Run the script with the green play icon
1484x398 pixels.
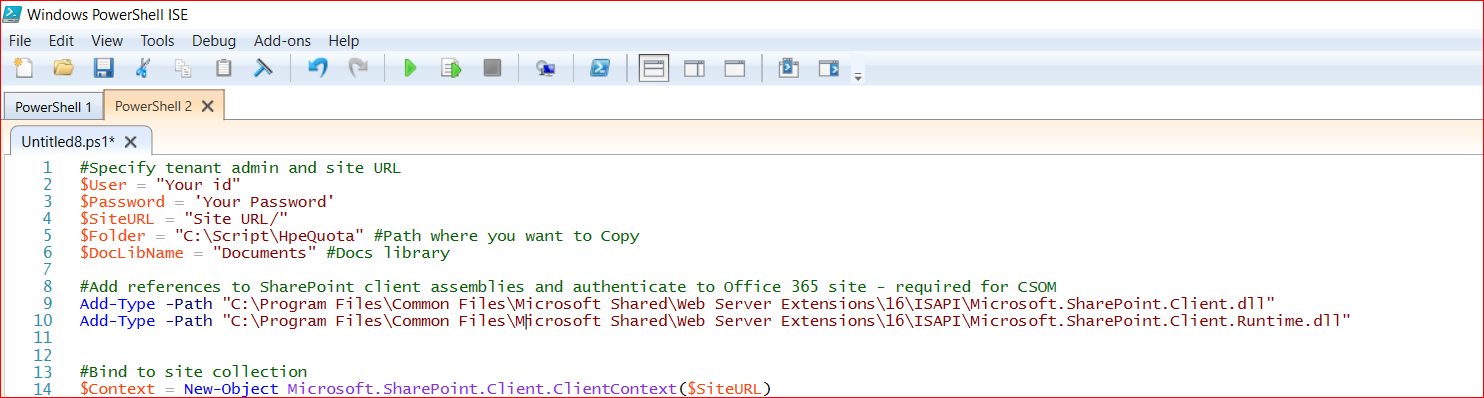(x=410, y=69)
